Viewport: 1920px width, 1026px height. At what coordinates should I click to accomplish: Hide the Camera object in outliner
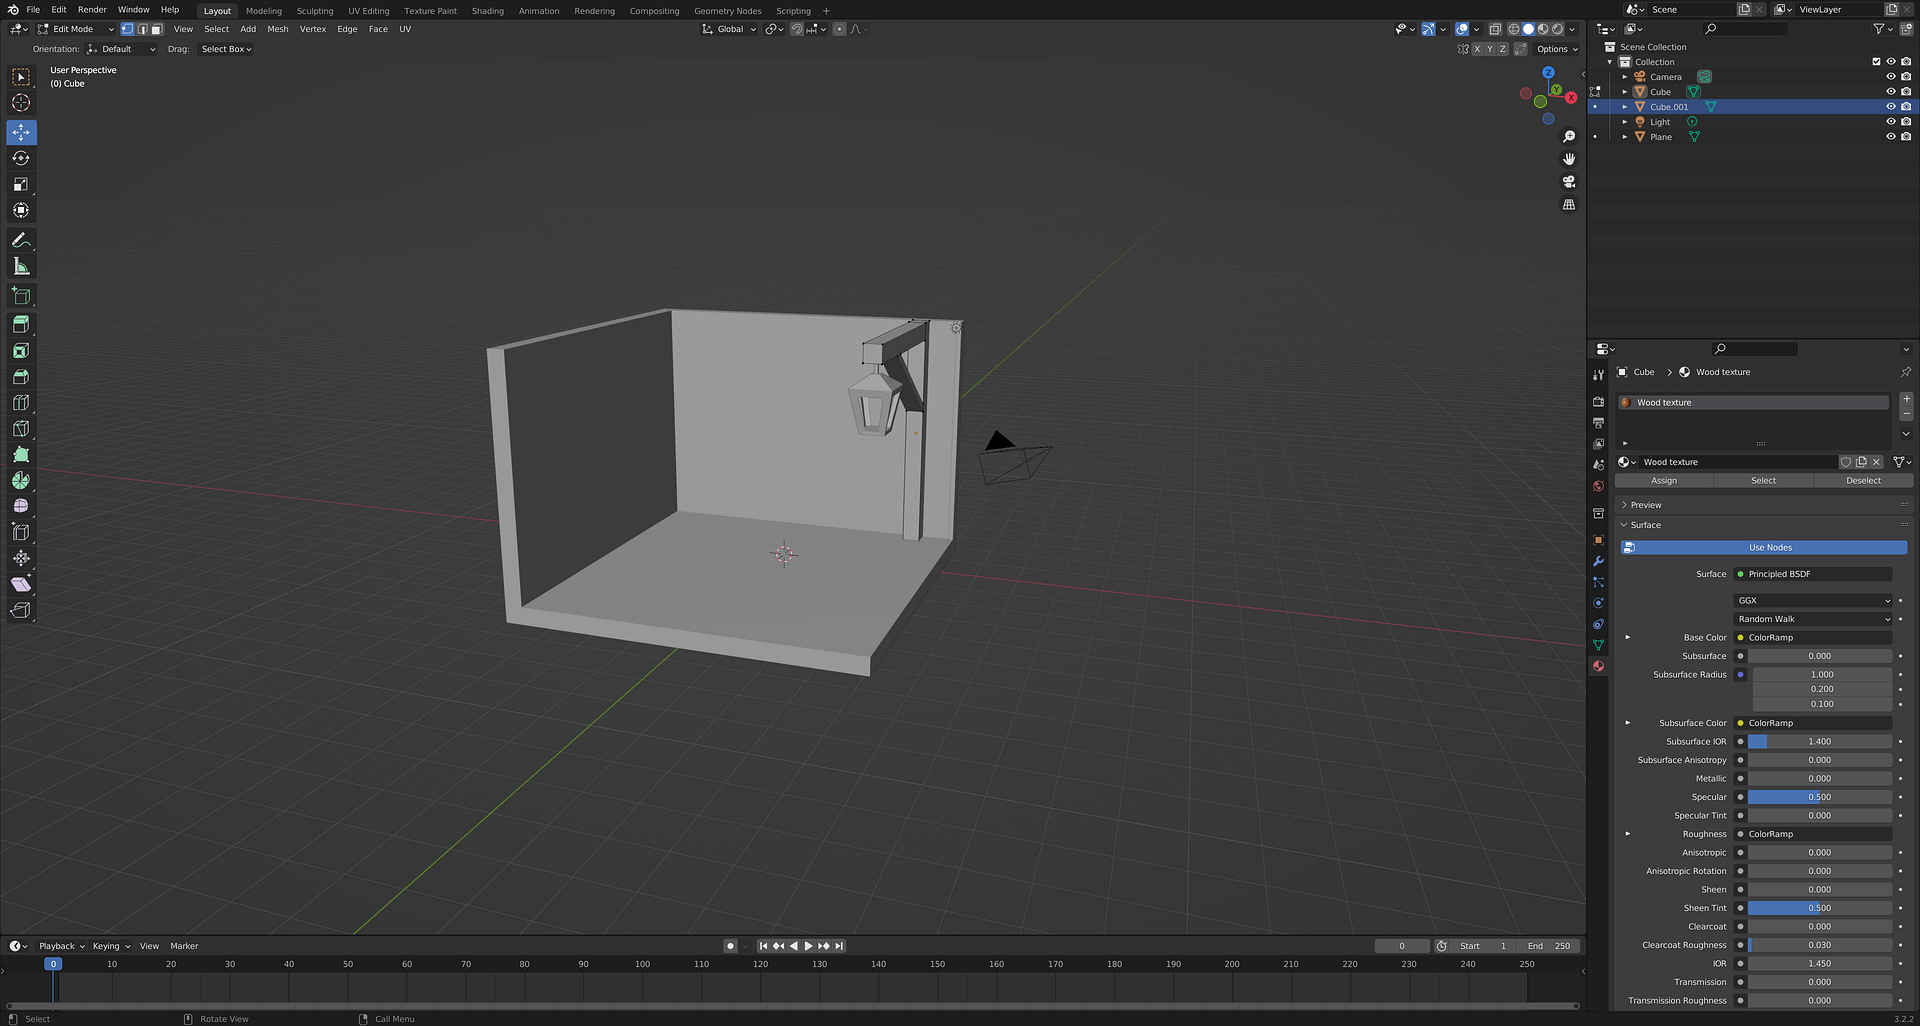pos(1890,77)
